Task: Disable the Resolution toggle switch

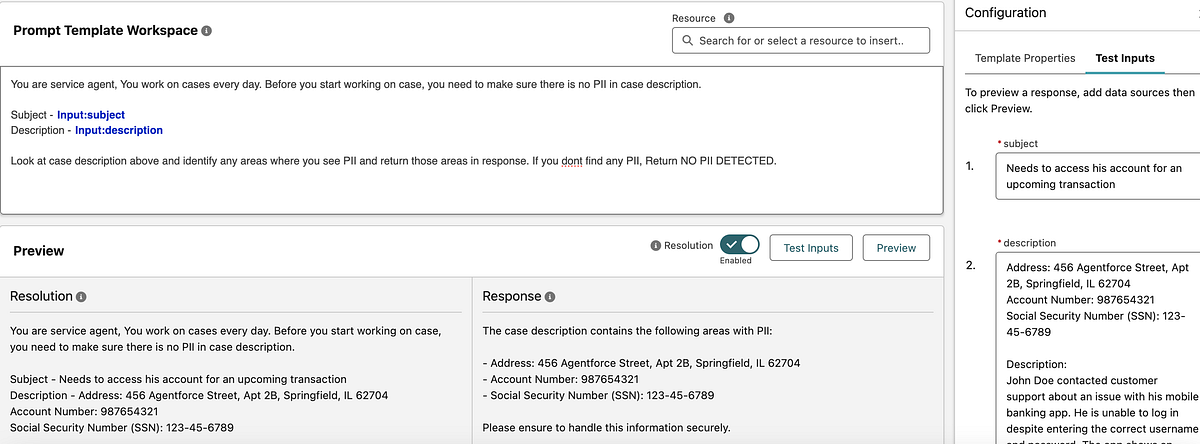Action: coord(739,246)
